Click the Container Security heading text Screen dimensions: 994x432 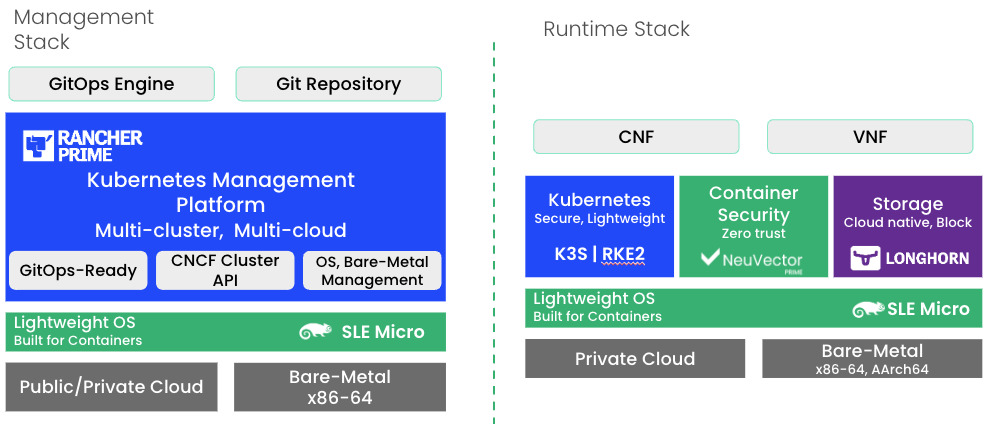pos(753,204)
